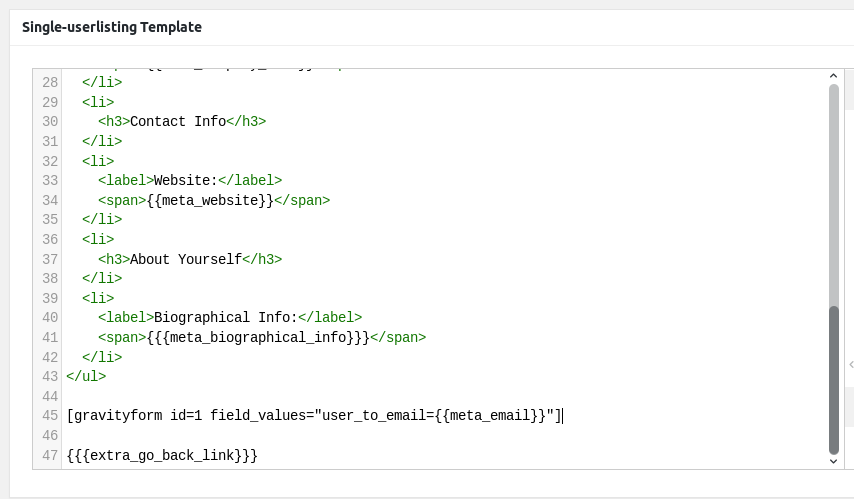This screenshot has width=854, height=499.
Task: Click the left chevron at right edge
Action: tap(850, 366)
